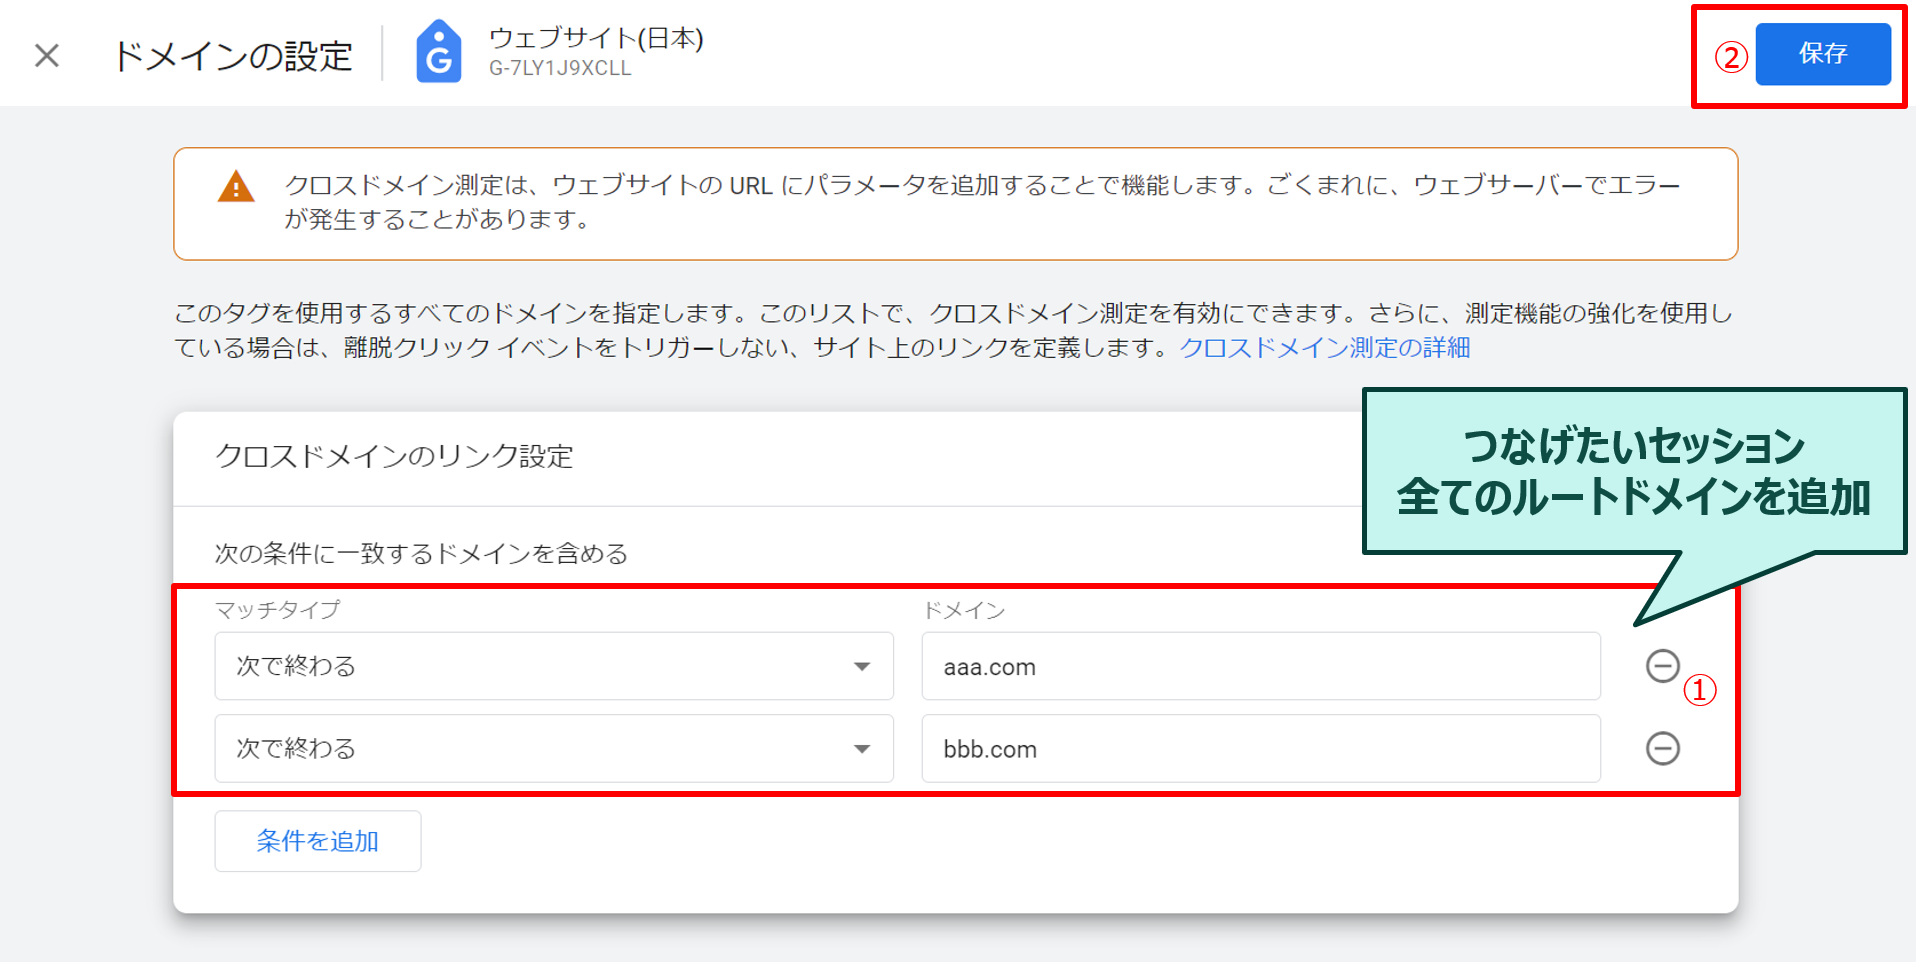Click the orange warning triangle icon
Viewport: 1916px width, 962px height.
tap(236, 187)
